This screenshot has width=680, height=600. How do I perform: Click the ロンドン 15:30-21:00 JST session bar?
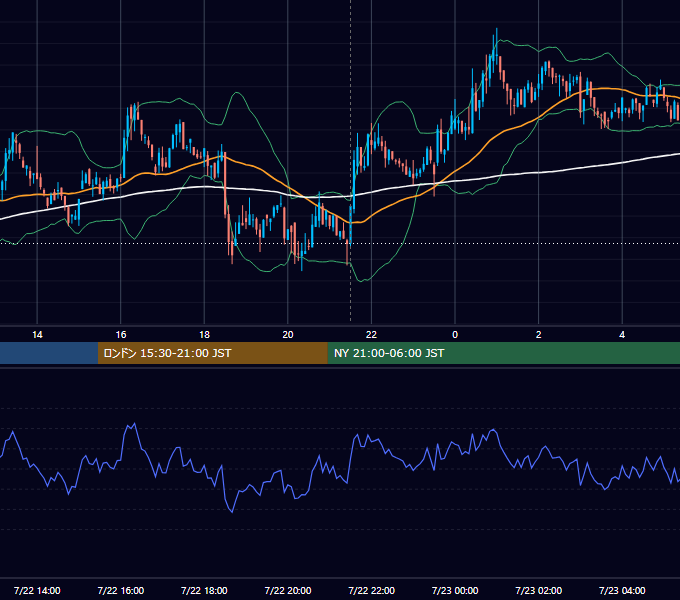point(212,353)
